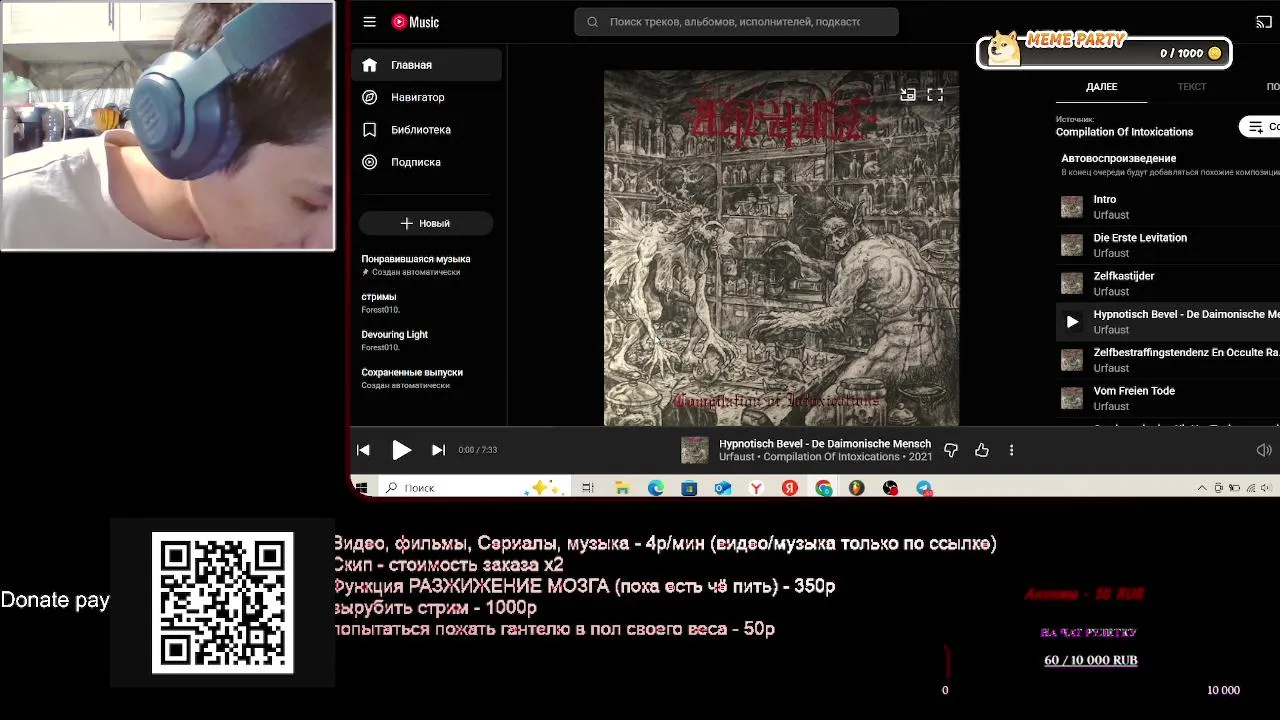
Task: Like the current track
Action: pos(982,450)
